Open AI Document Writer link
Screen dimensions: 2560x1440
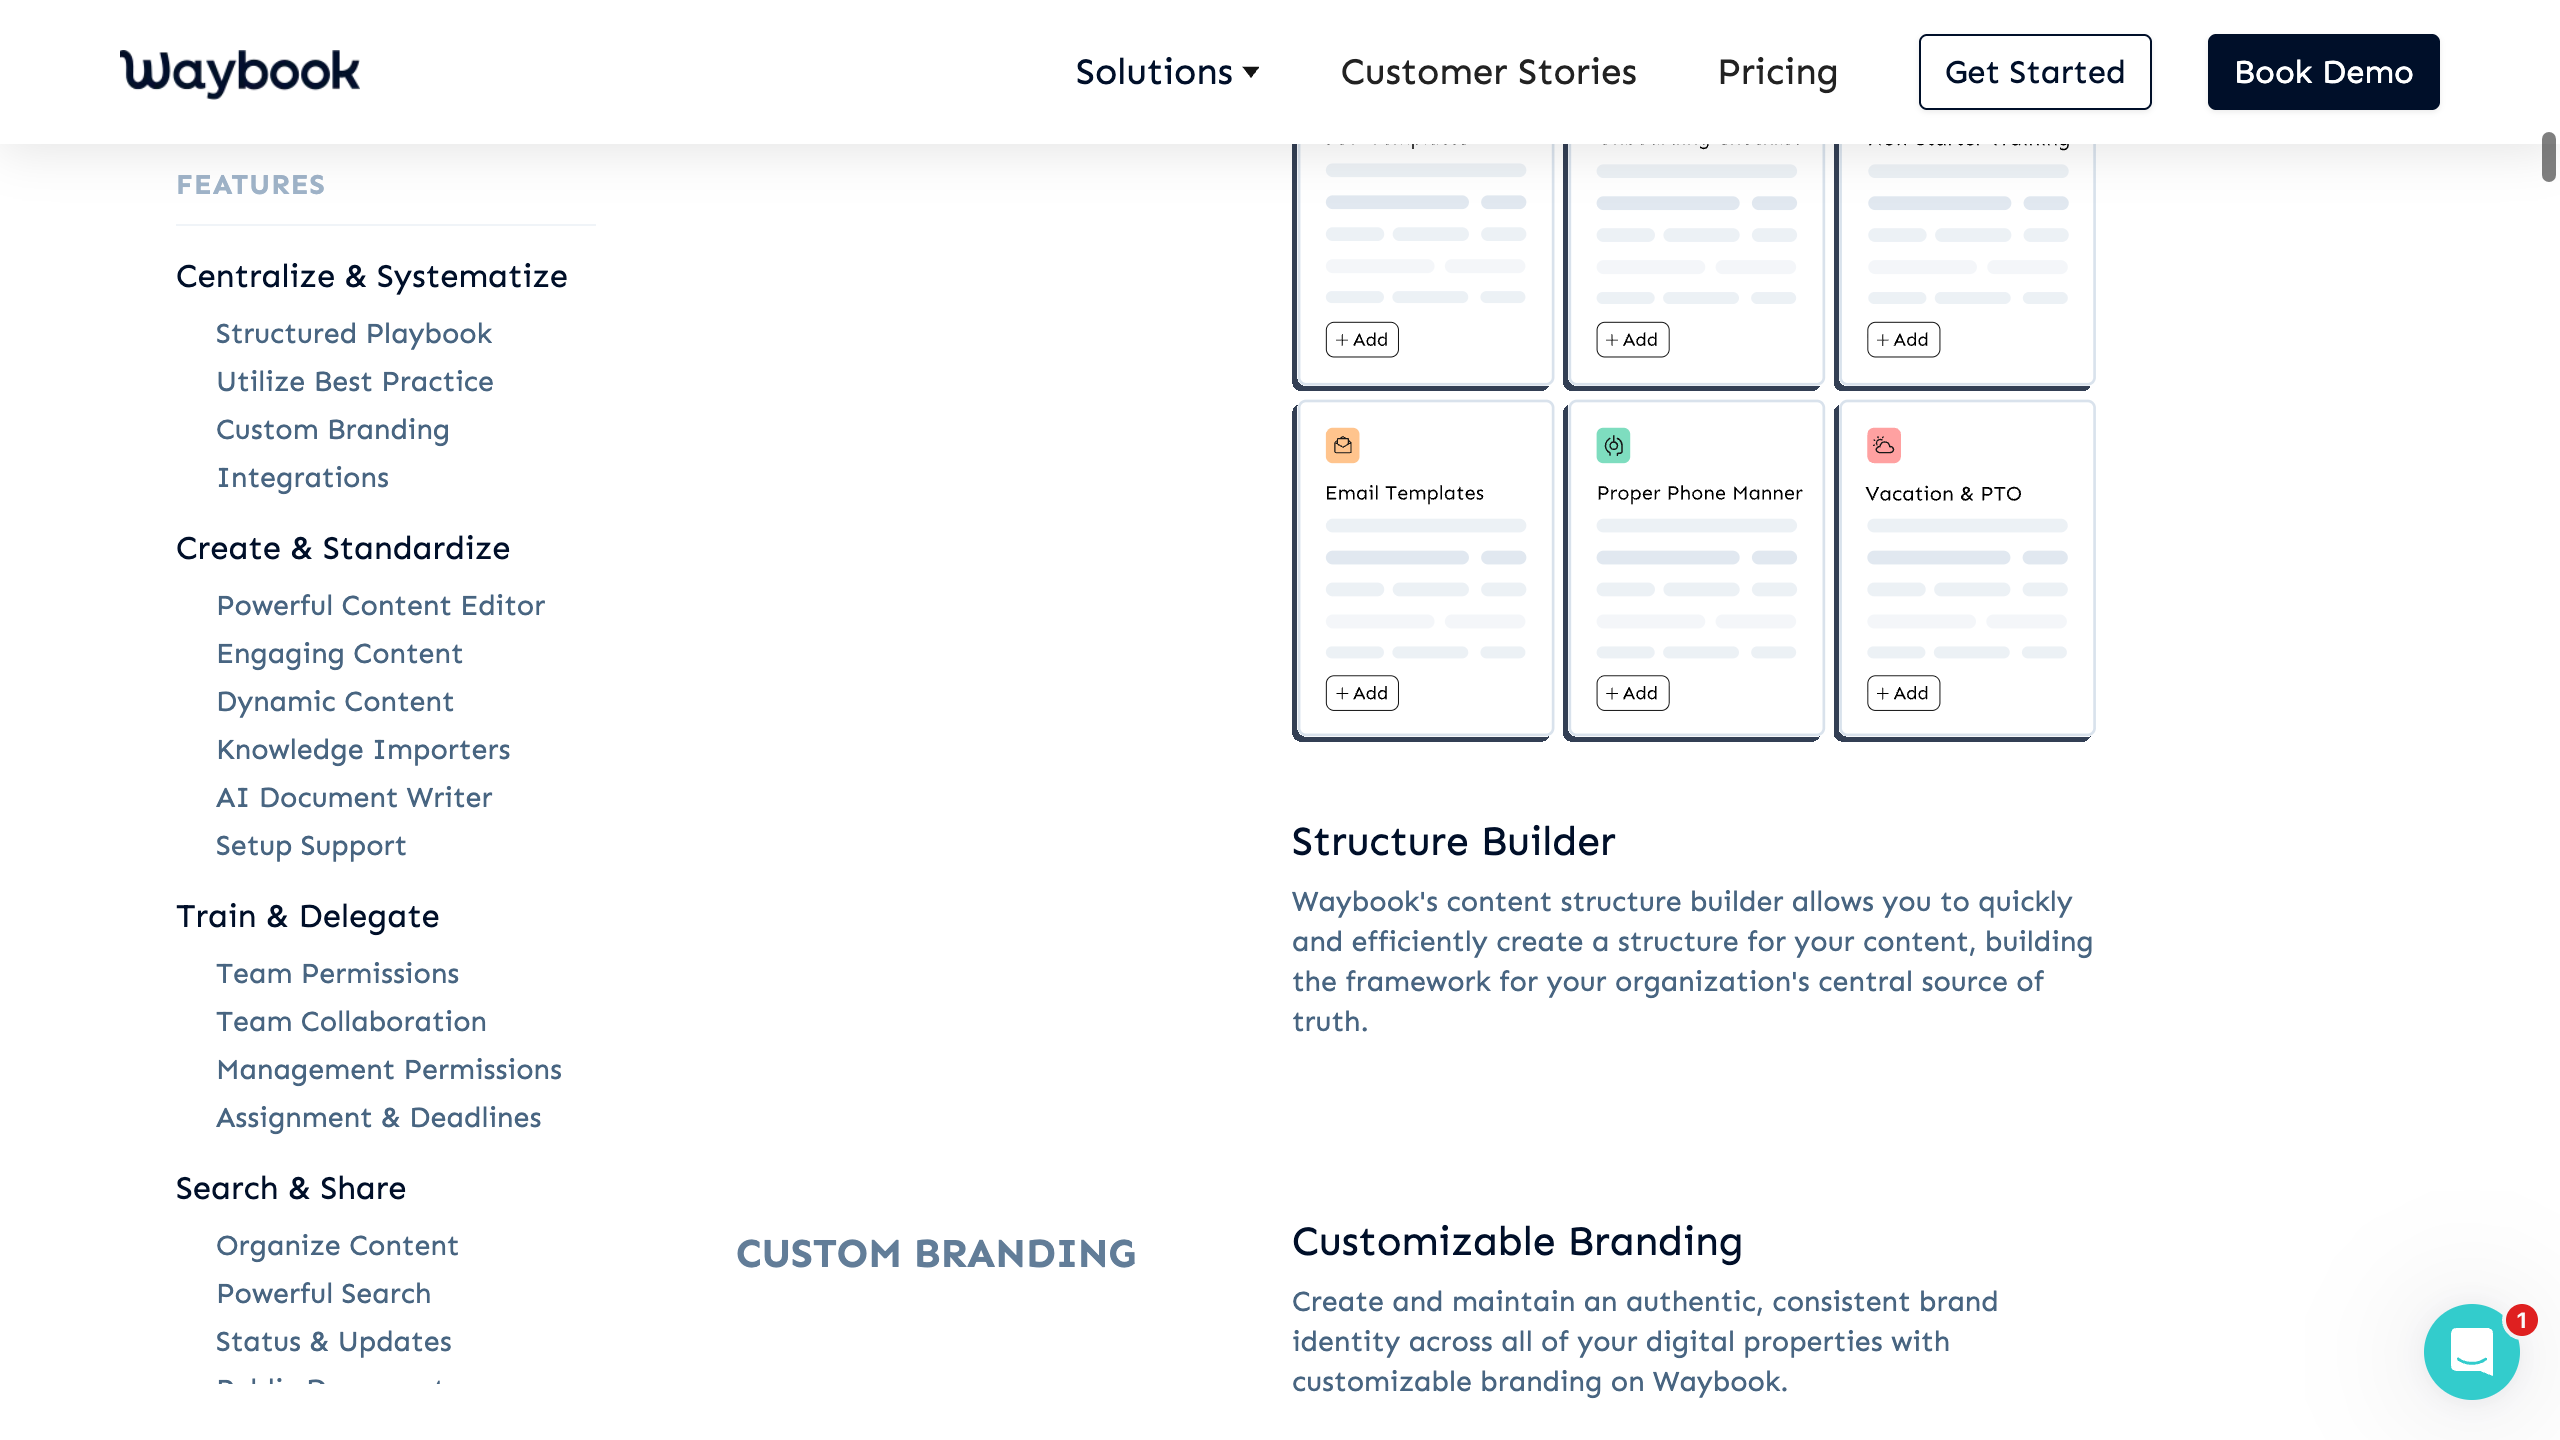point(354,797)
